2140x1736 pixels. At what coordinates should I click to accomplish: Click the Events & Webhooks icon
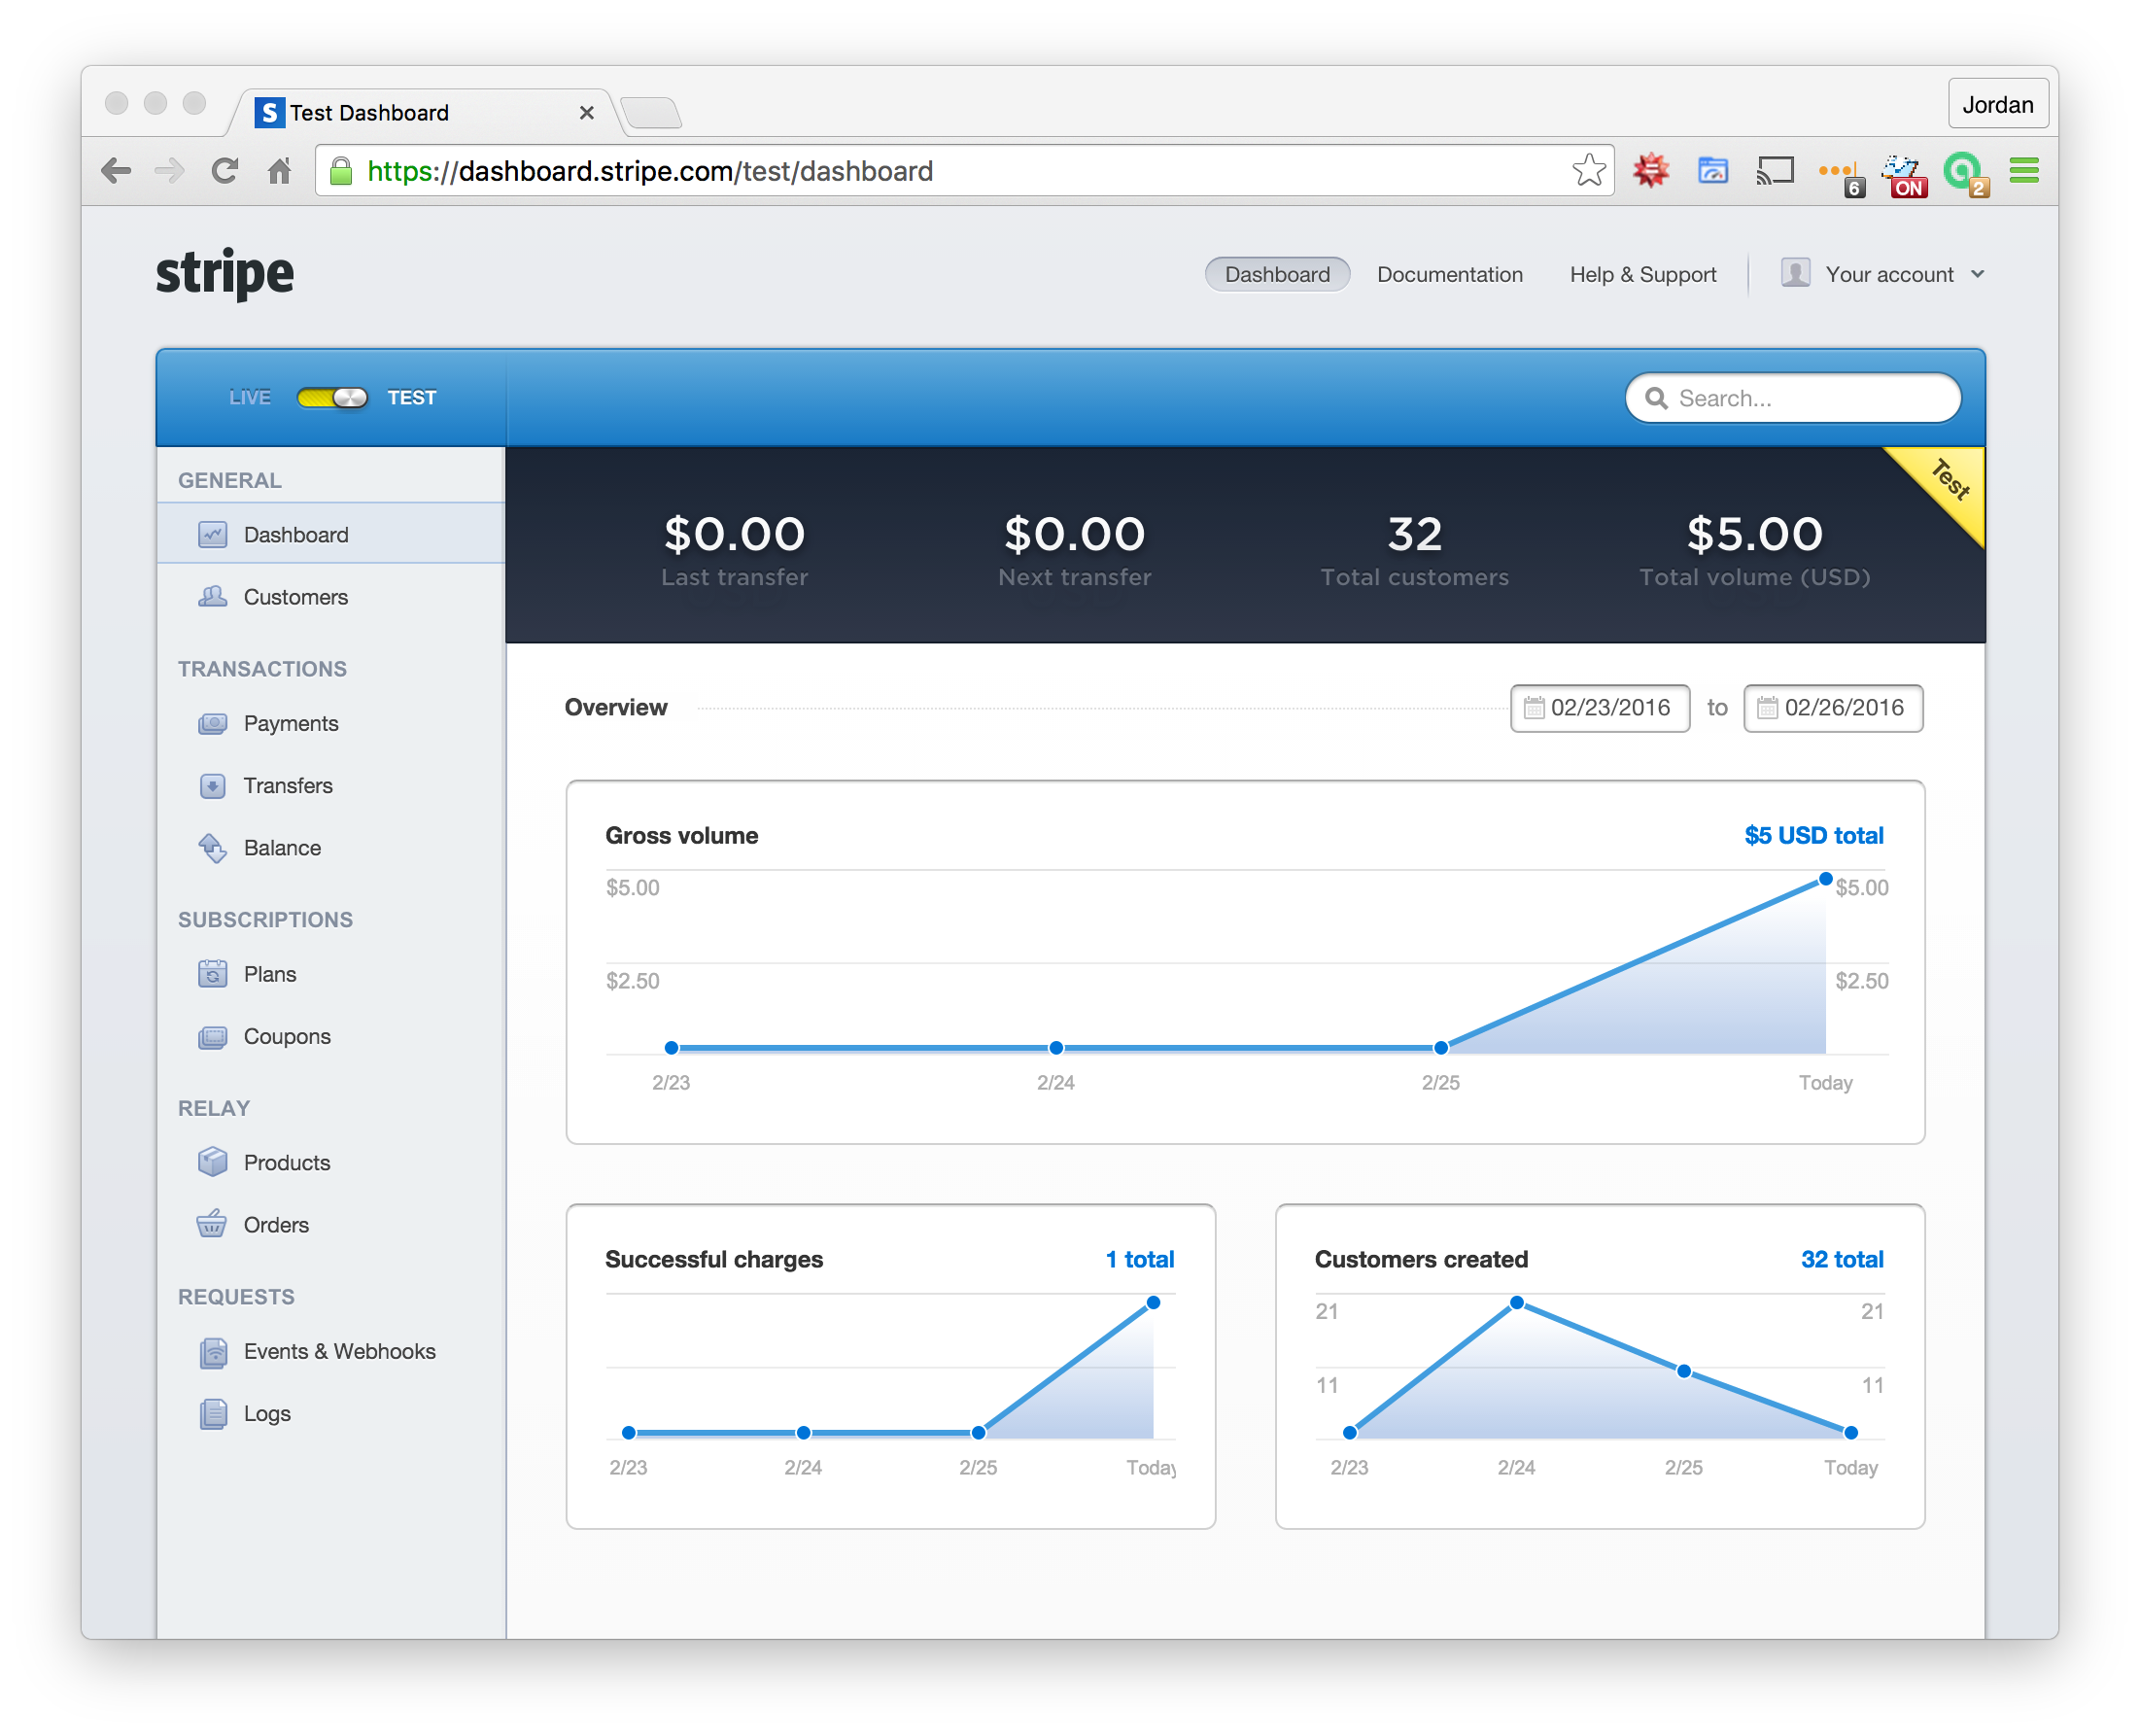pyautogui.click(x=212, y=1352)
